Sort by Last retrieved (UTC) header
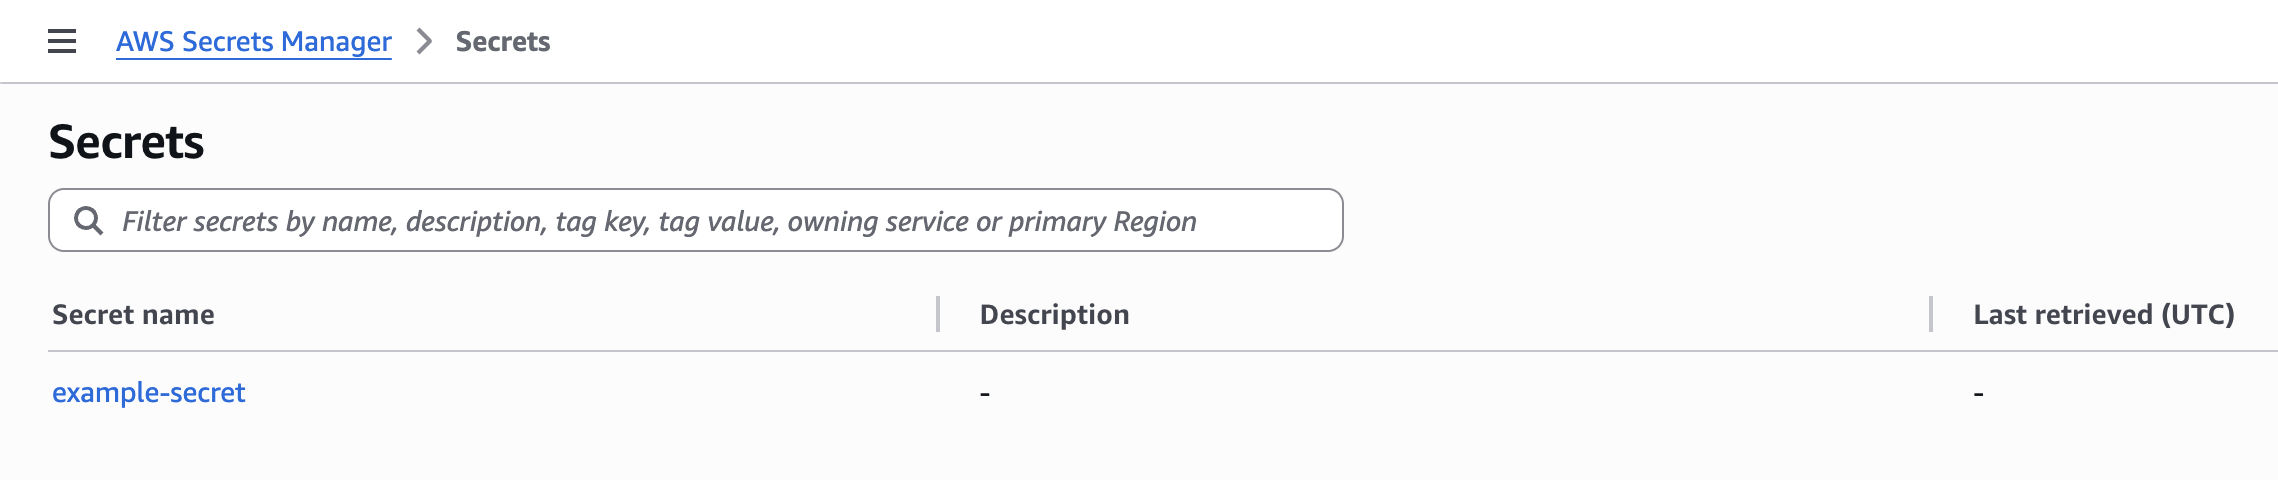 tap(2103, 314)
